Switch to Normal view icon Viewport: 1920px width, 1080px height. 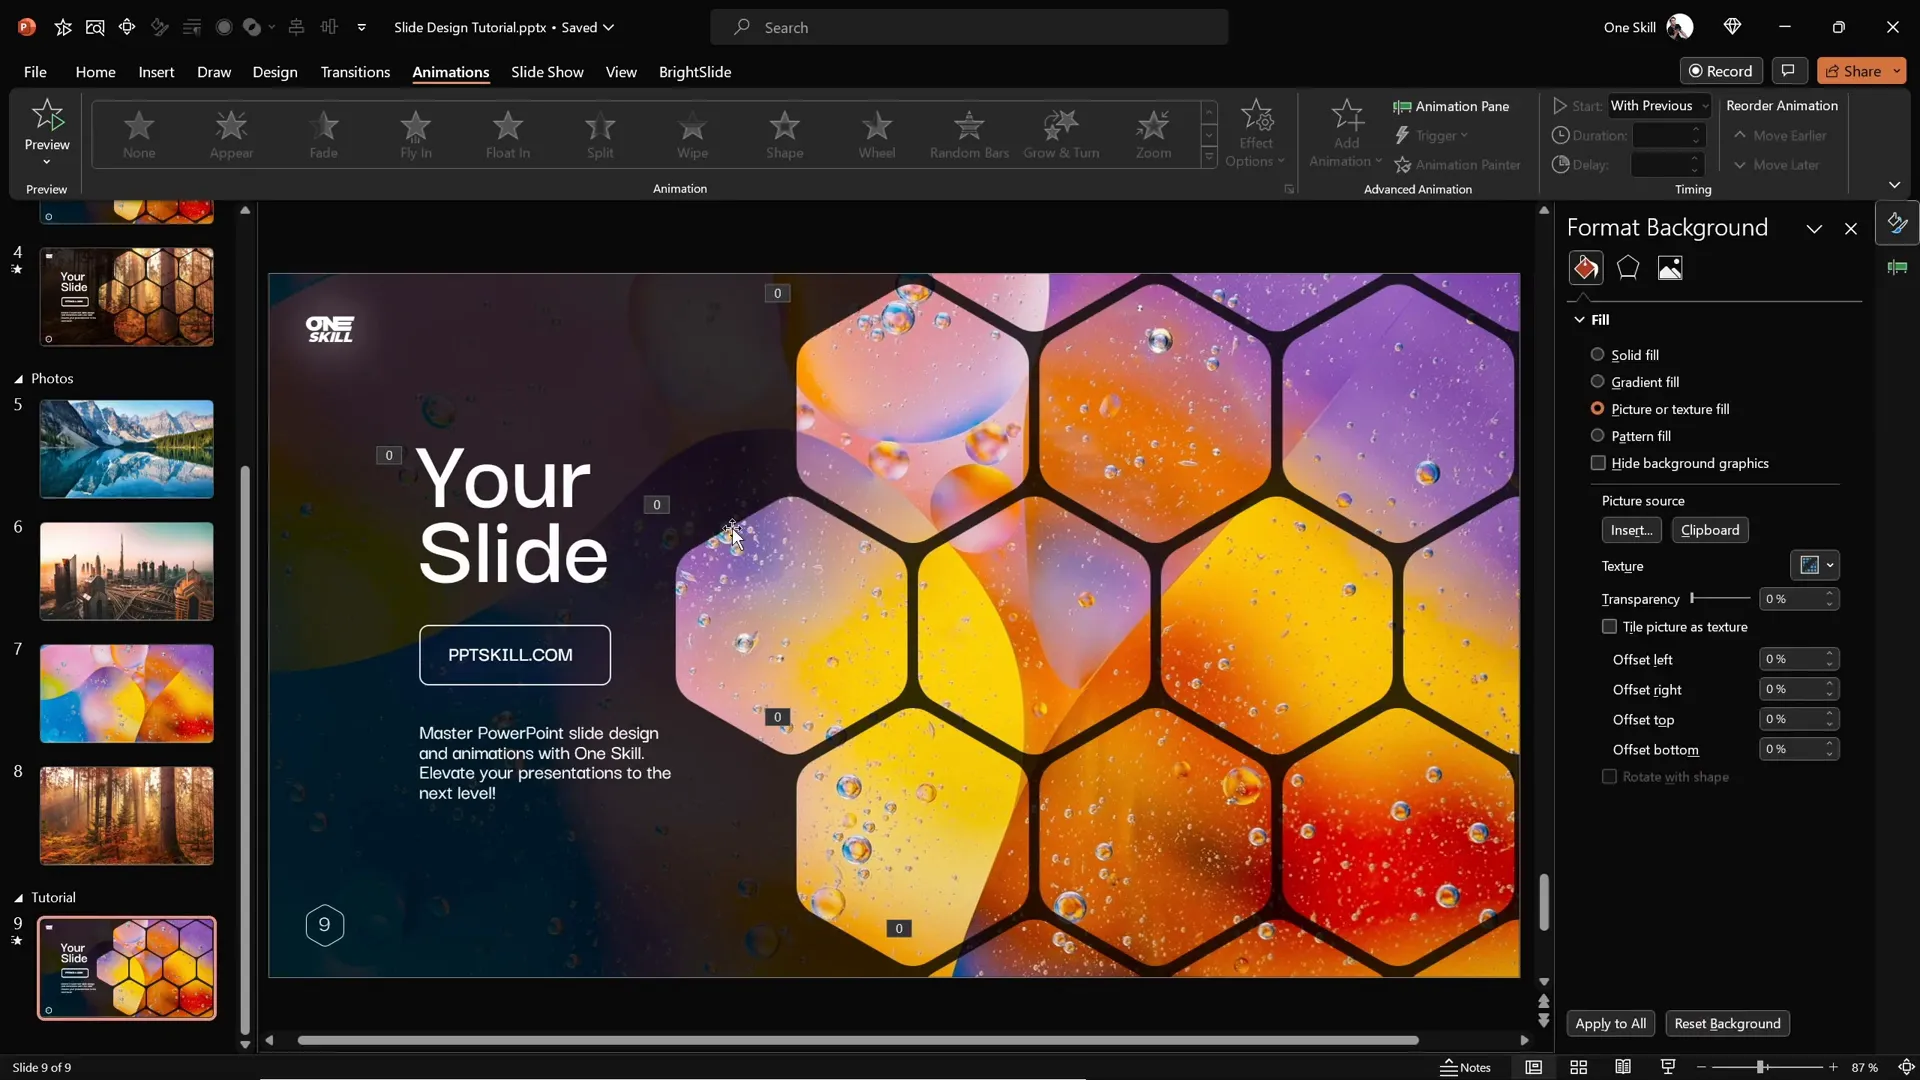tap(1533, 1067)
